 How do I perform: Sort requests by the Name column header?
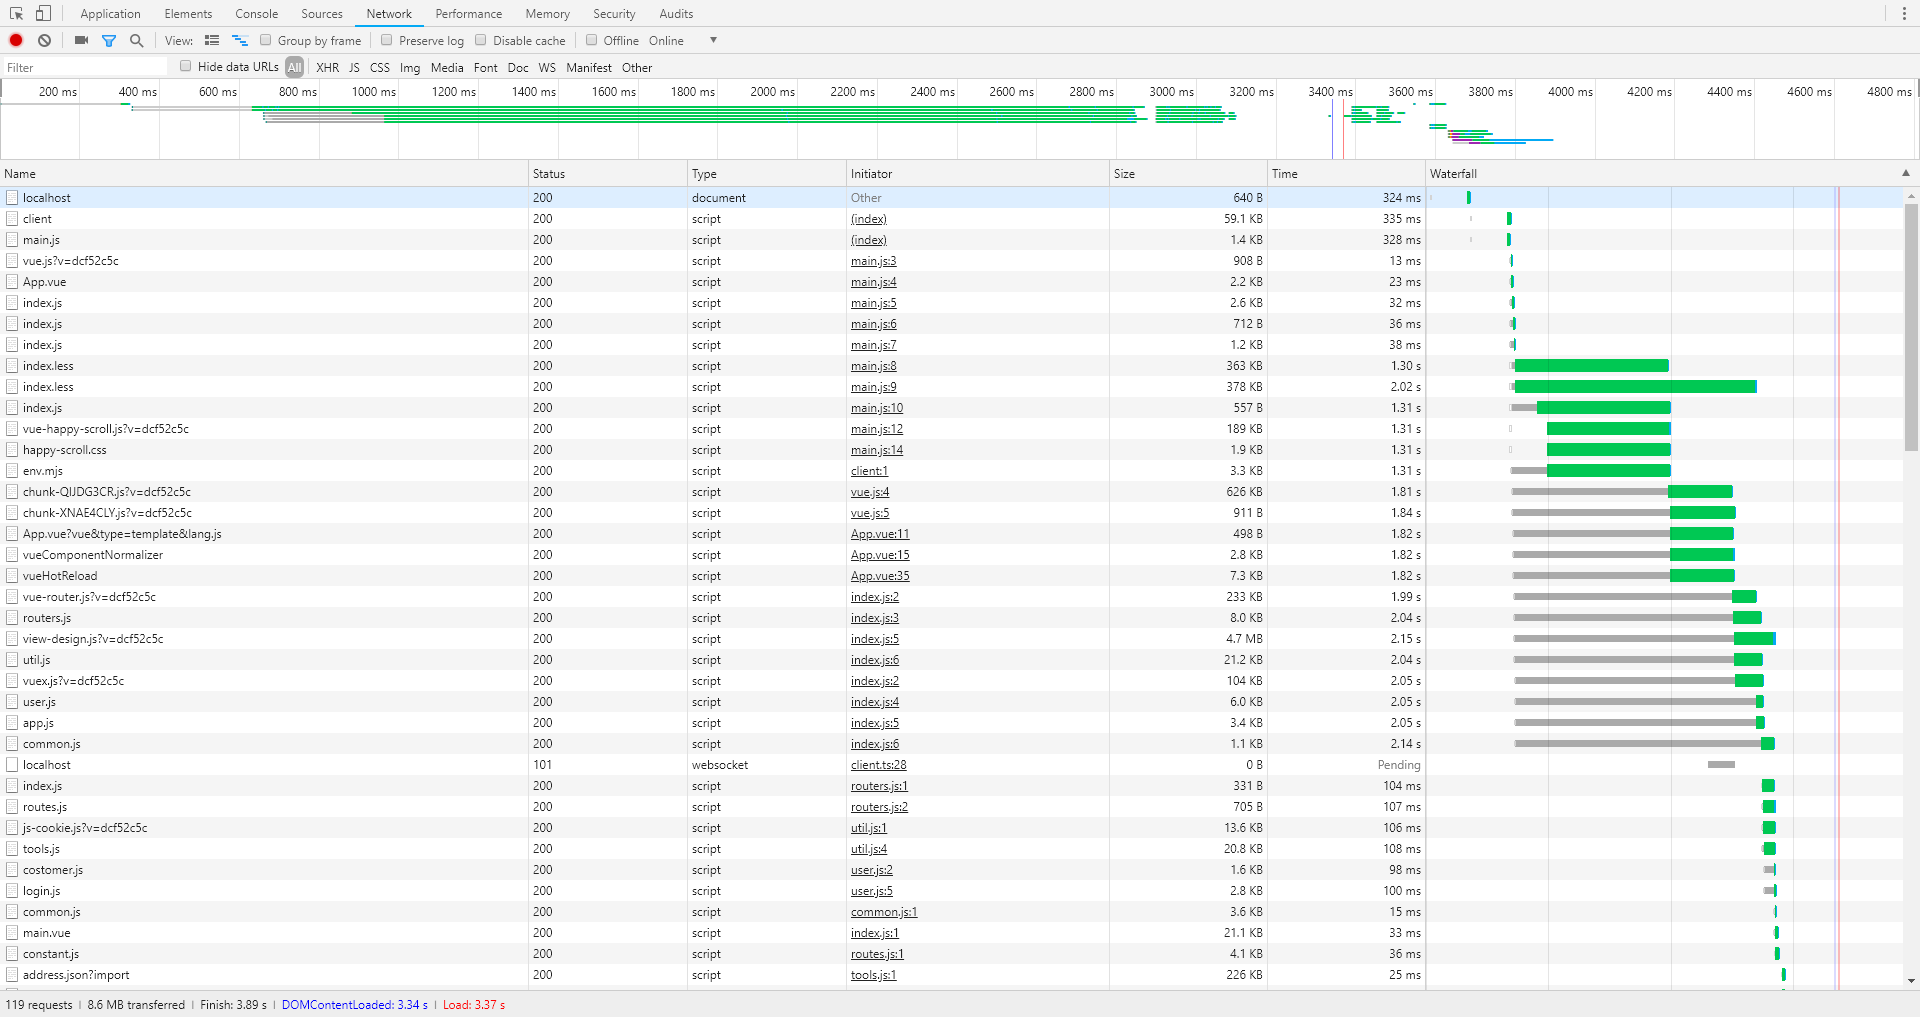coord(264,173)
